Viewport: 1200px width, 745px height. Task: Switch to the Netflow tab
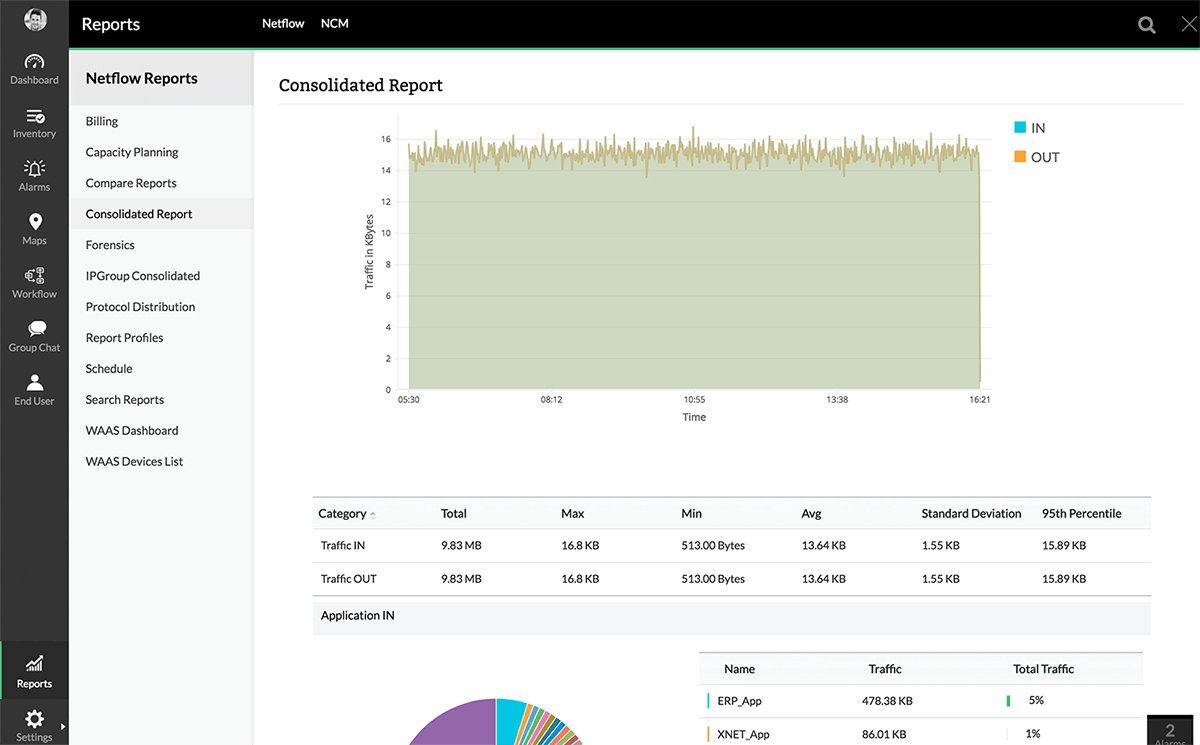(283, 23)
